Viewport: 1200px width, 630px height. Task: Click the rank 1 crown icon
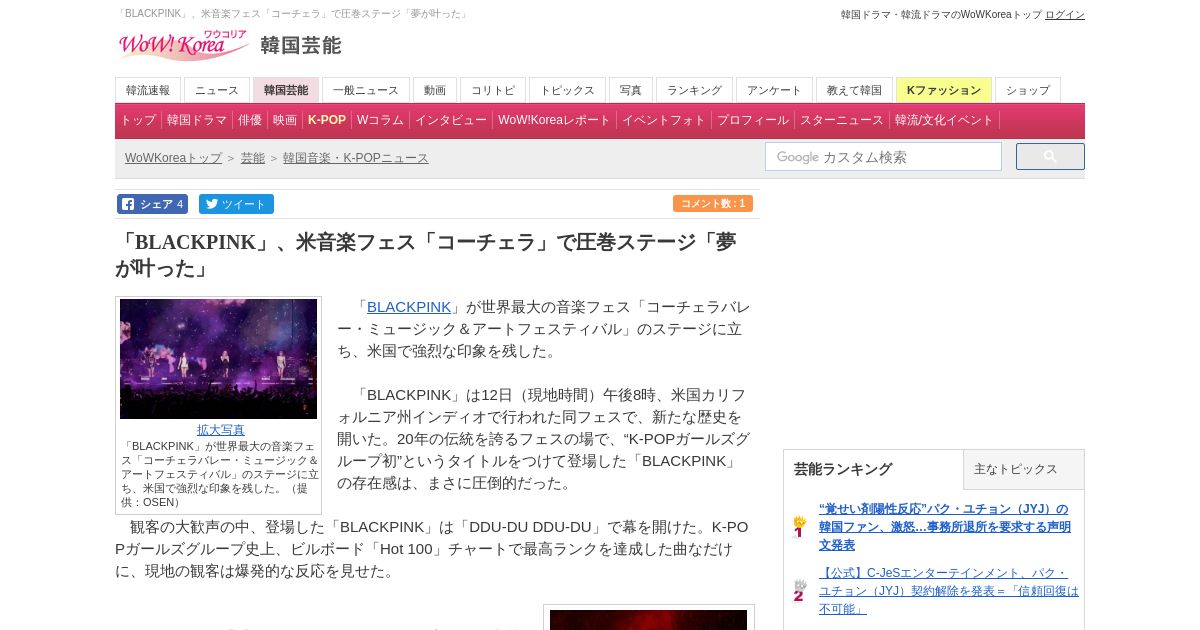point(799,527)
